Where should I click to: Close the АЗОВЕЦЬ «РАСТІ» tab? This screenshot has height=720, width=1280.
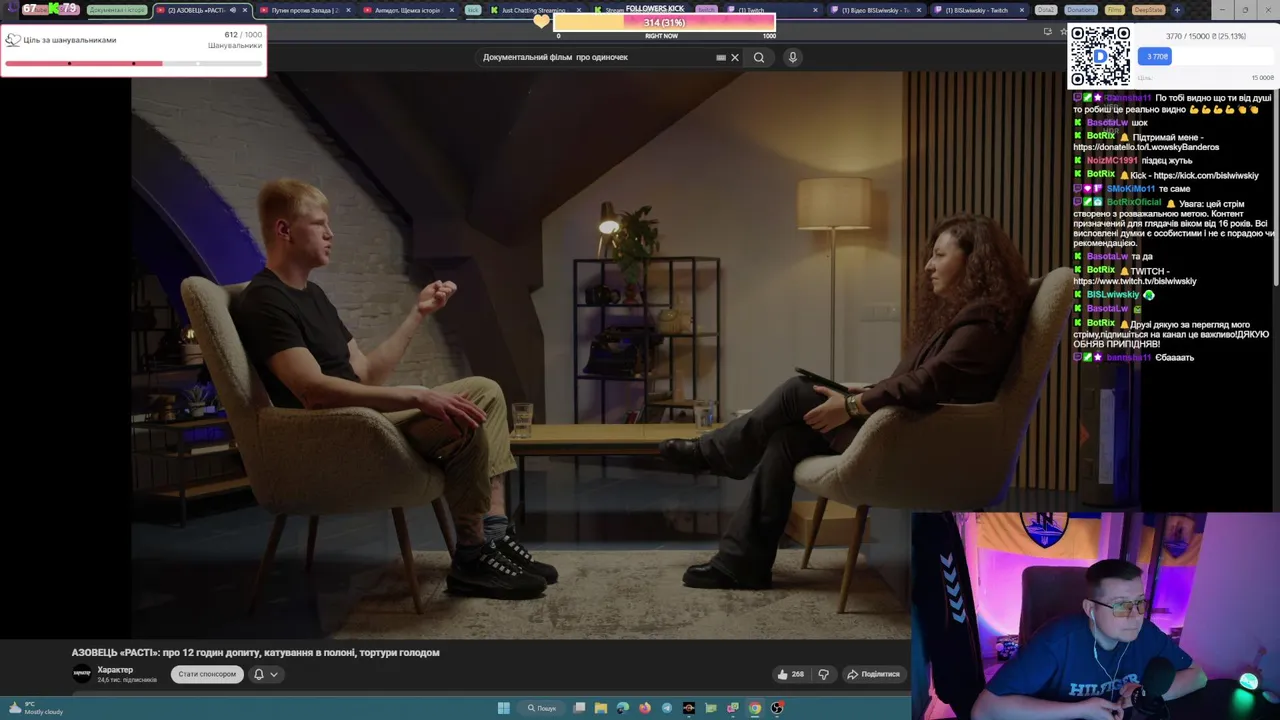coord(244,10)
